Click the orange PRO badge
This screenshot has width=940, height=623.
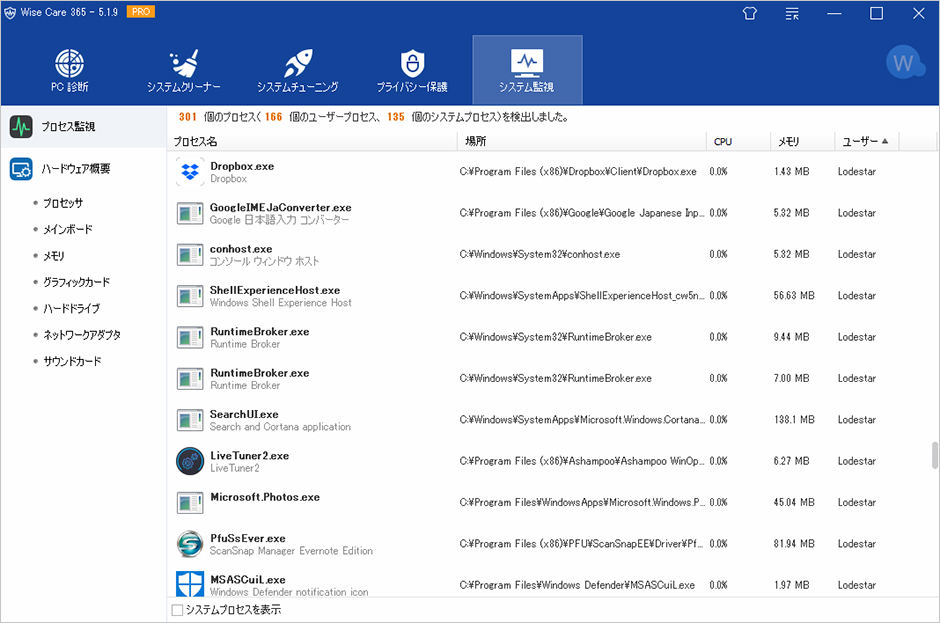pos(141,11)
